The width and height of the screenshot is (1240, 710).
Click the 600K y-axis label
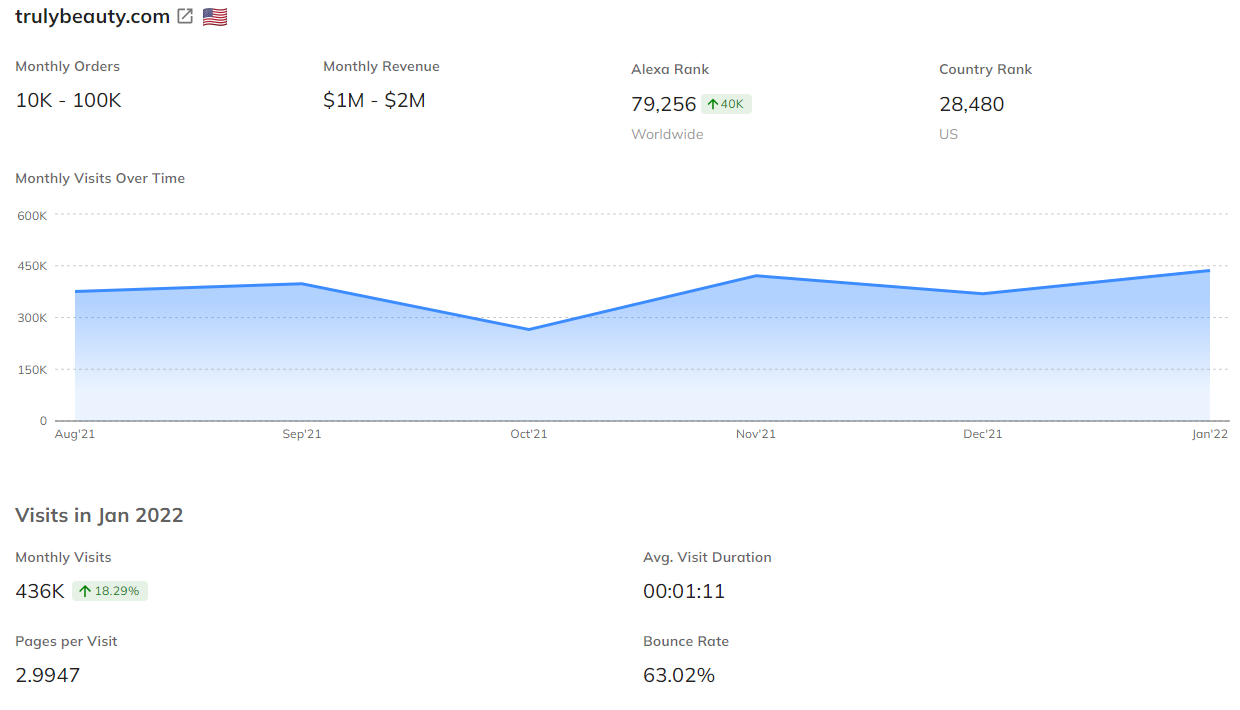click(x=31, y=215)
